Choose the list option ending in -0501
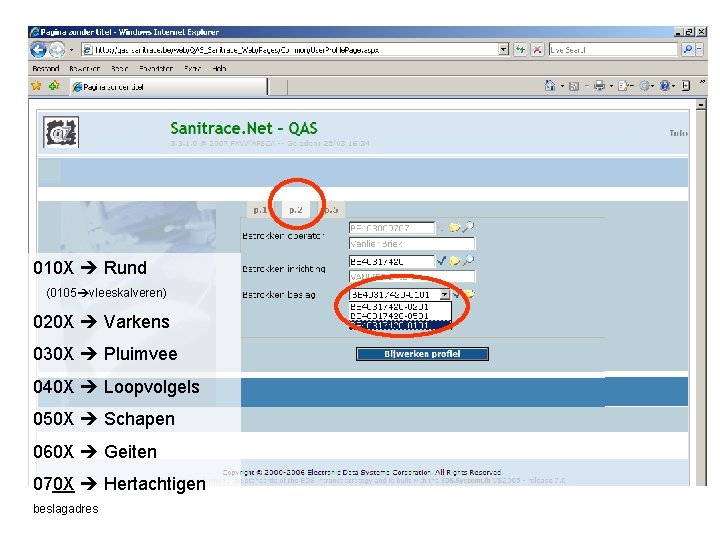The height and width of the screenshot is (540, 720). pos(400,316)
